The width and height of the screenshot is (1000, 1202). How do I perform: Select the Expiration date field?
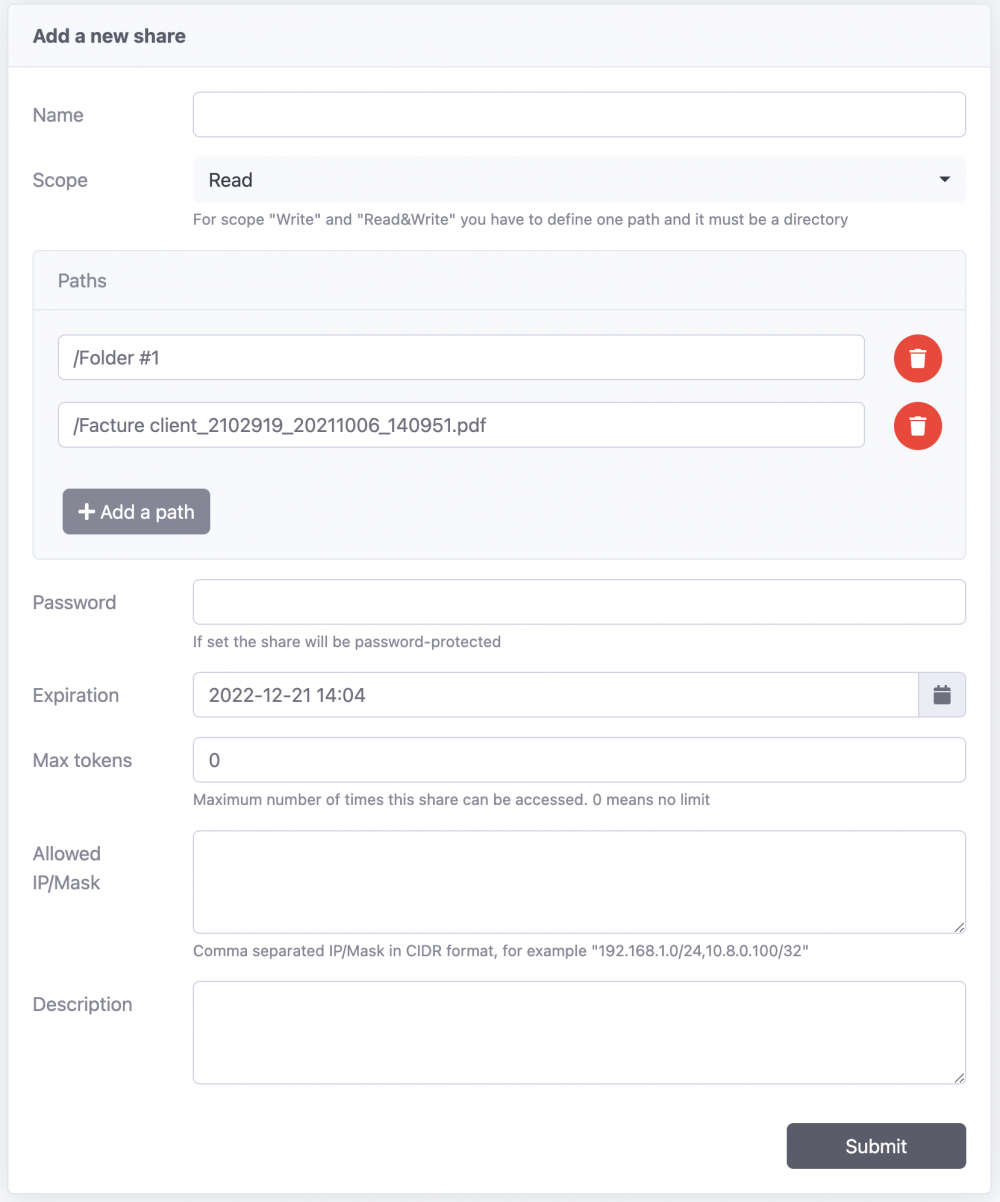click(554, 695)
